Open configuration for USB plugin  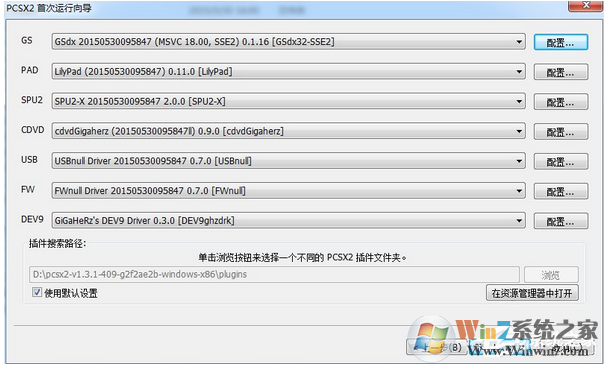561,161
